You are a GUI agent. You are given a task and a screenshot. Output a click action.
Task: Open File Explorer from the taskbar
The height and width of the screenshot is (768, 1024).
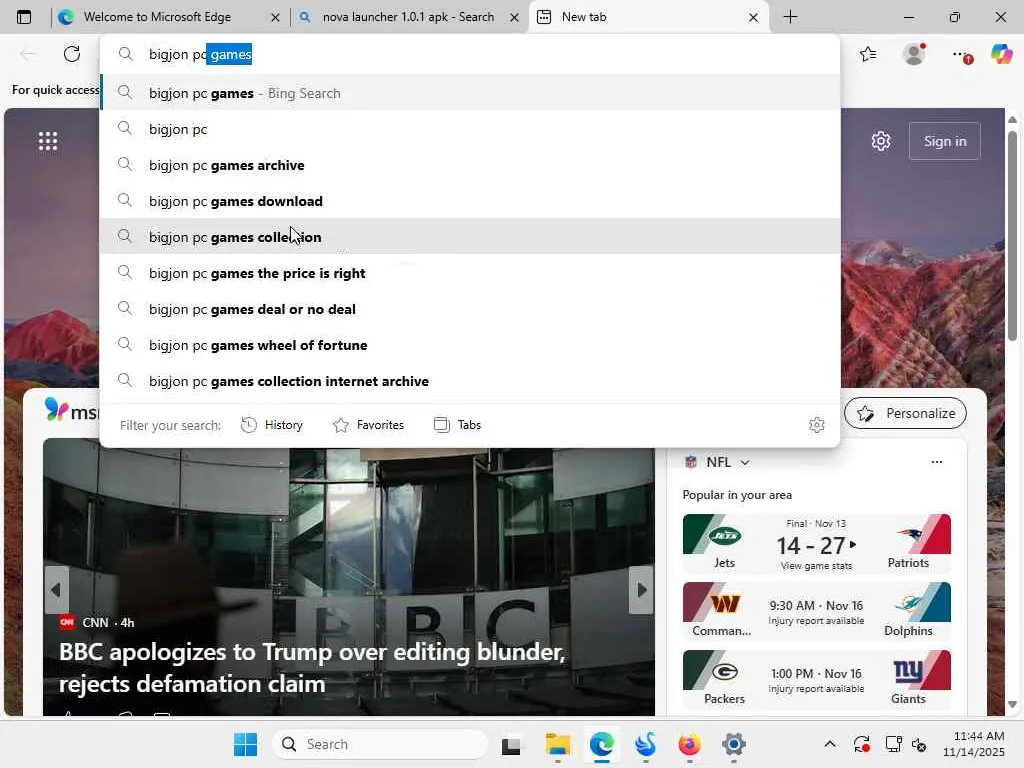tap(558, 744)
